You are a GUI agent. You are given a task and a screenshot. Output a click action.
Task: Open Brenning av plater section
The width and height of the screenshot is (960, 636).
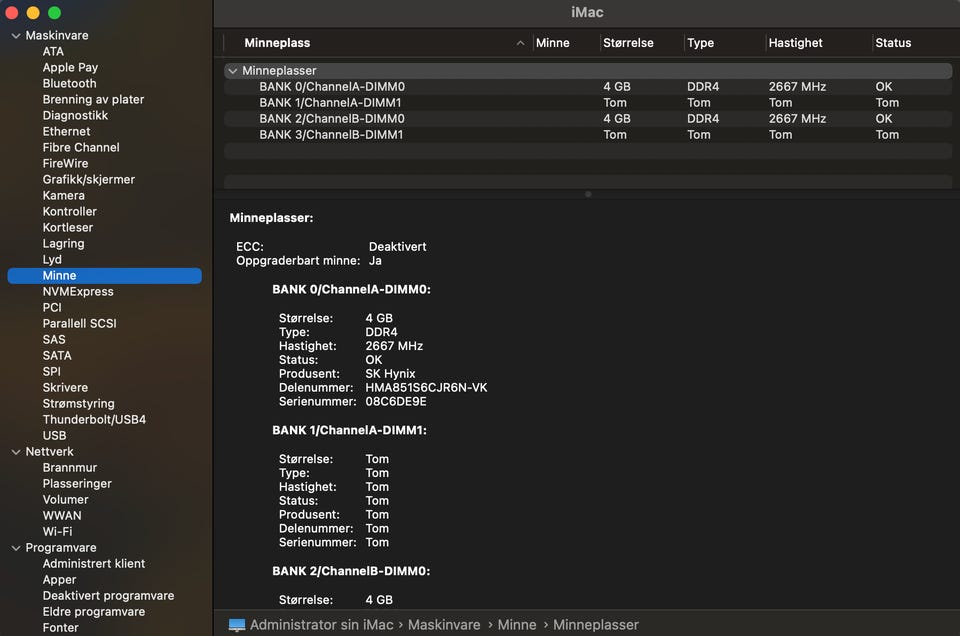click(93, 99)
